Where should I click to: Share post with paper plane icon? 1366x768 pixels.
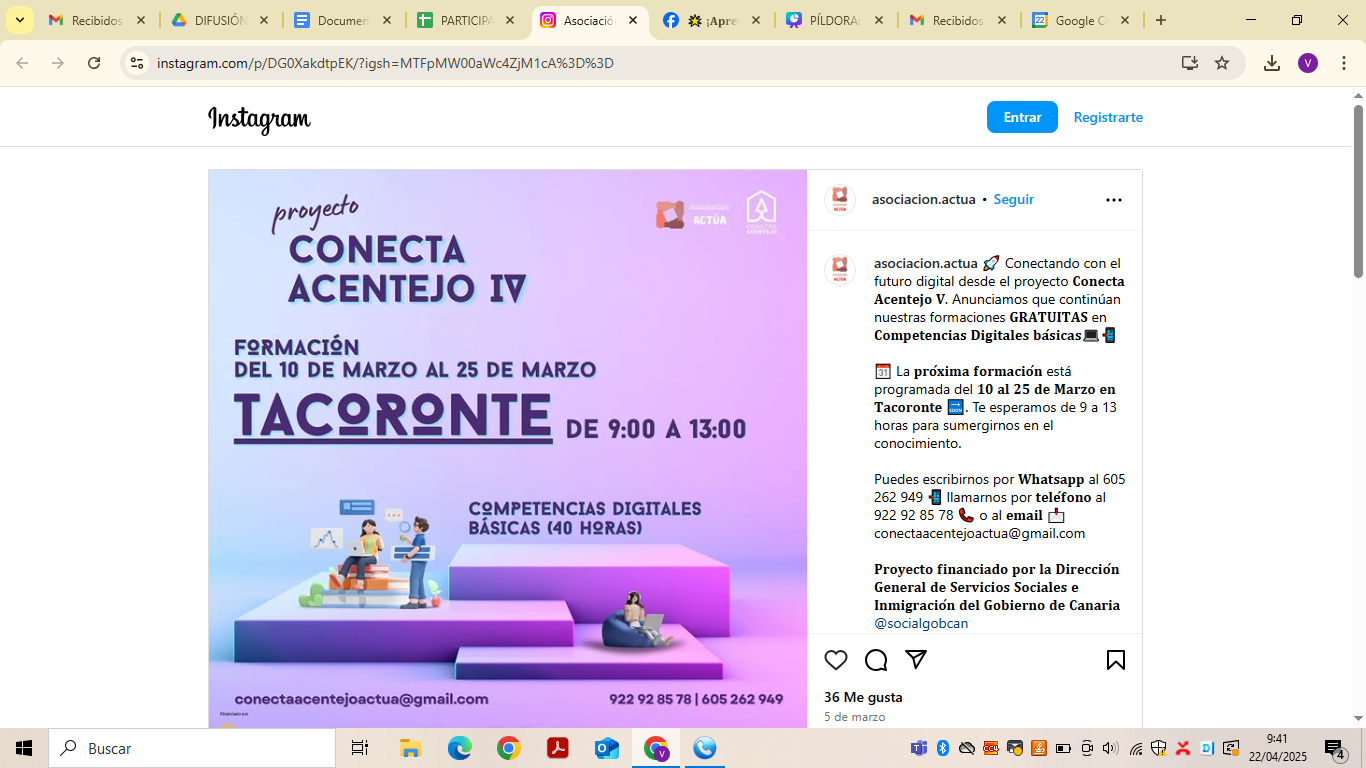point(916,660)
